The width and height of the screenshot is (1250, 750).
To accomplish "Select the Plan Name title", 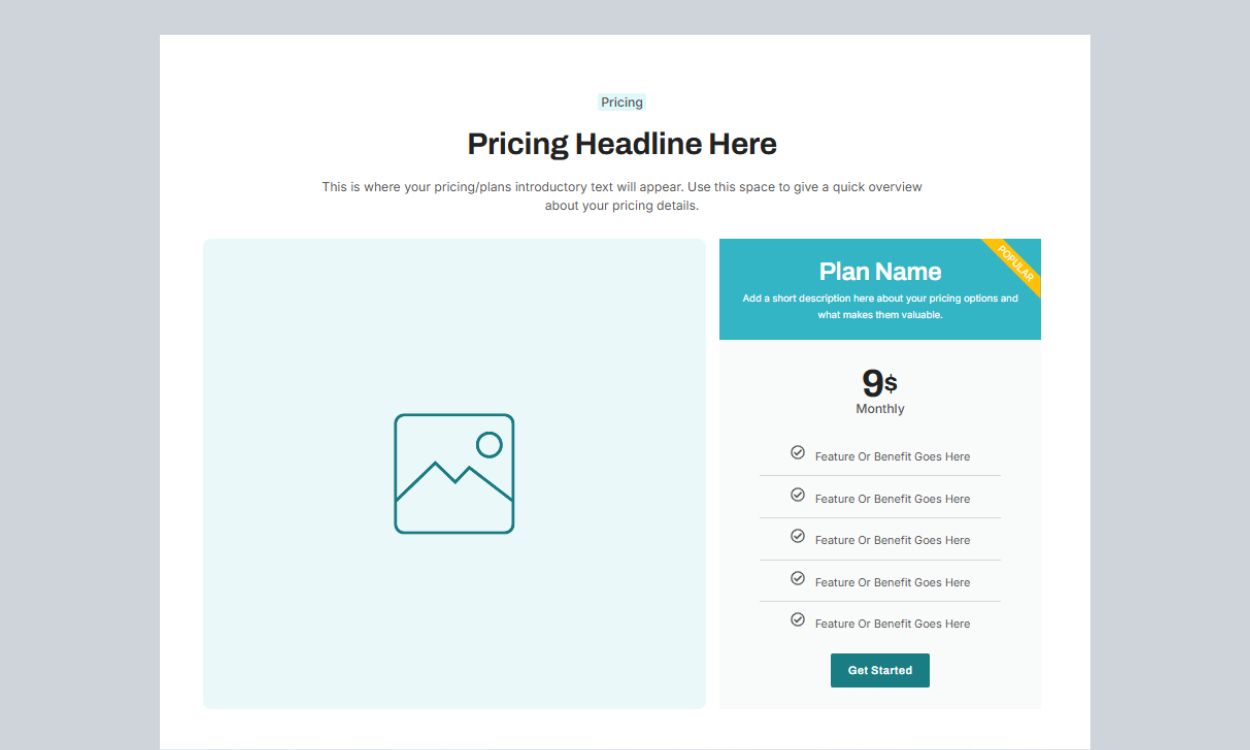I will point(880,271).
